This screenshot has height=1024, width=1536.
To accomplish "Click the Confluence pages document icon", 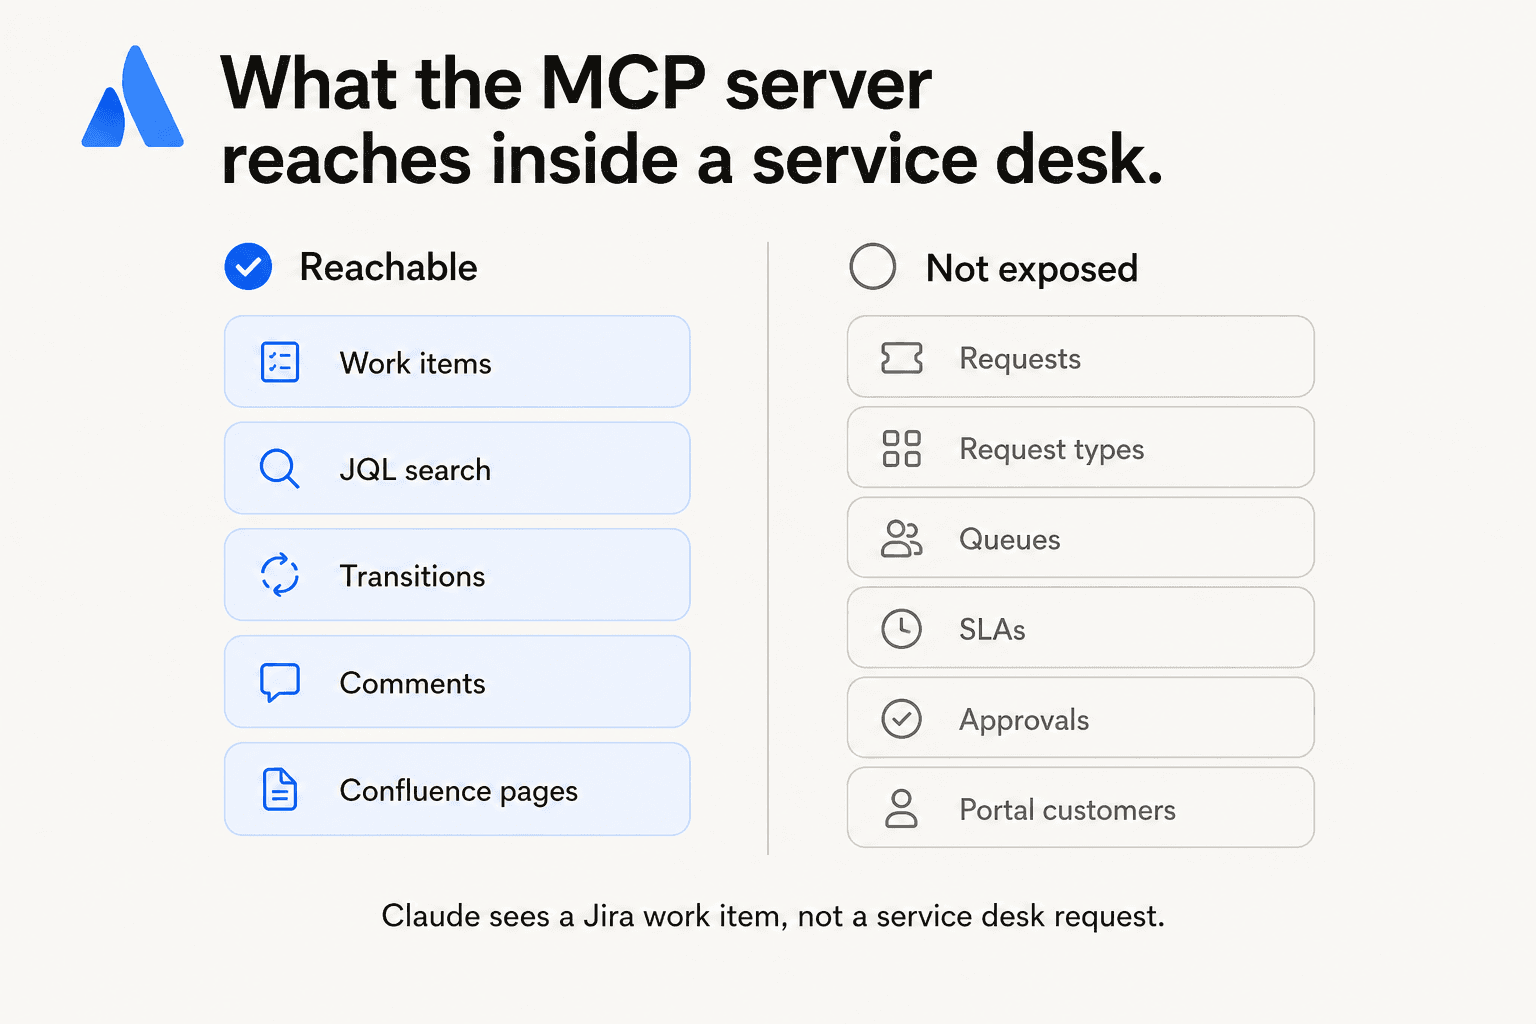I will coord(280,789).
